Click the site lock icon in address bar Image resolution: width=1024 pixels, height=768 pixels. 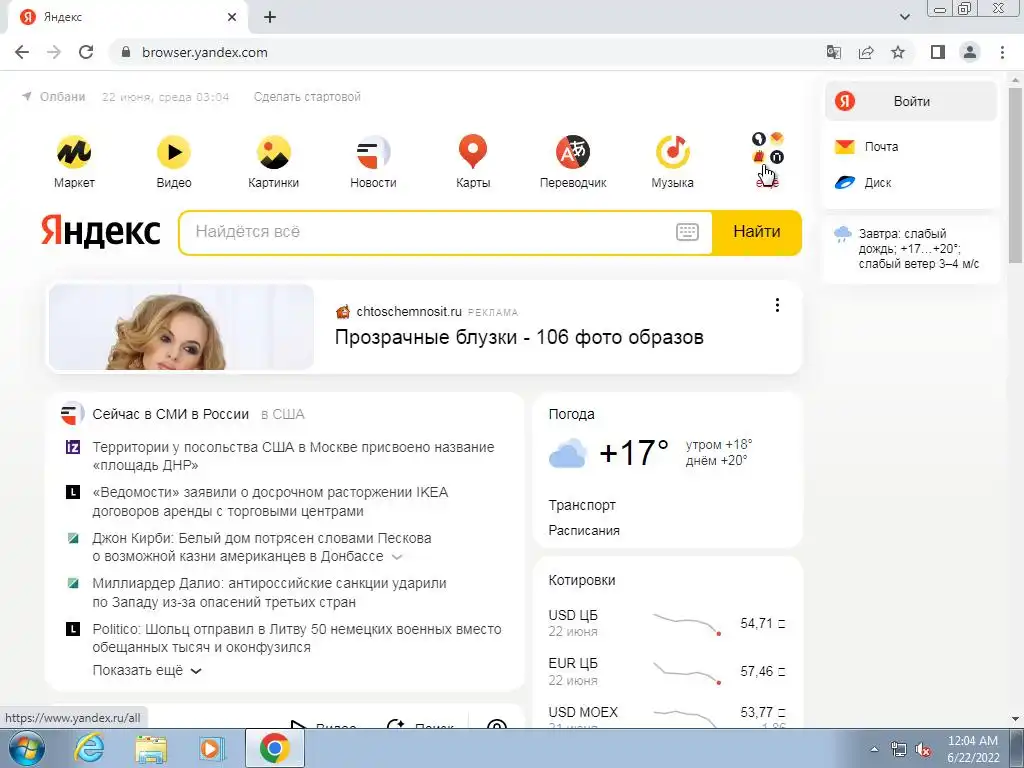click(126, 52)
